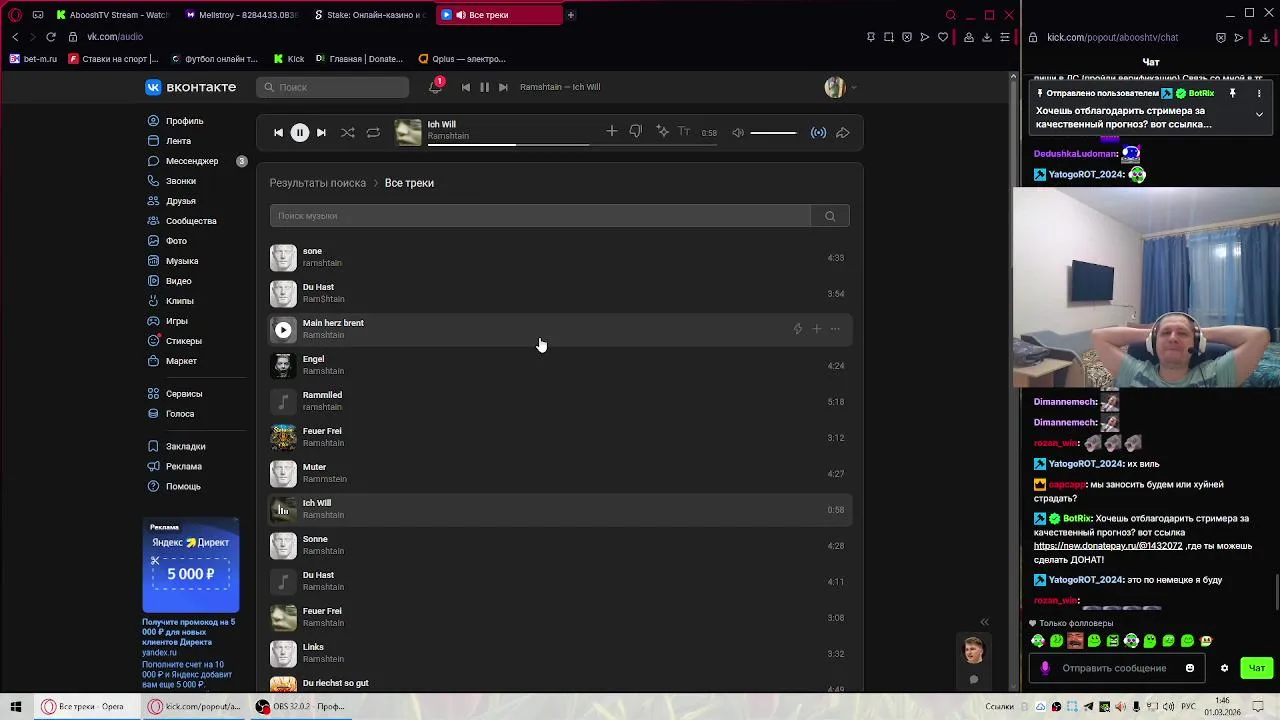Toggle broadcast audio to status icon
Screen dimensions: 1280x720
[818, 132]
